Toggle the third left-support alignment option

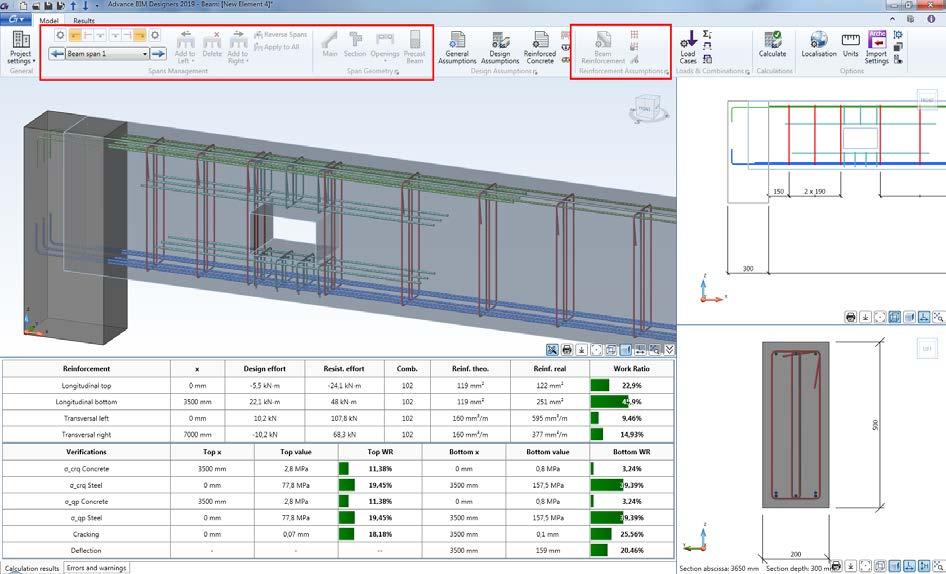tap(100, 35)
